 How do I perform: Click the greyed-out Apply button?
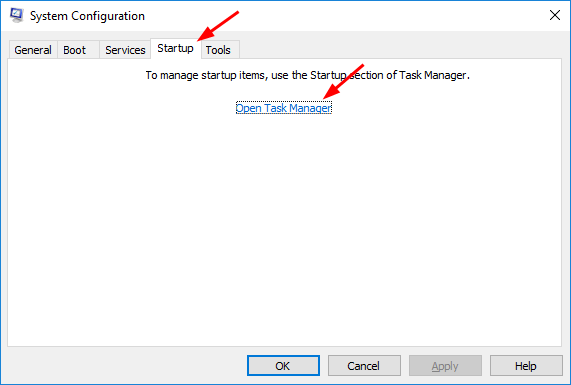click(445, 366)
